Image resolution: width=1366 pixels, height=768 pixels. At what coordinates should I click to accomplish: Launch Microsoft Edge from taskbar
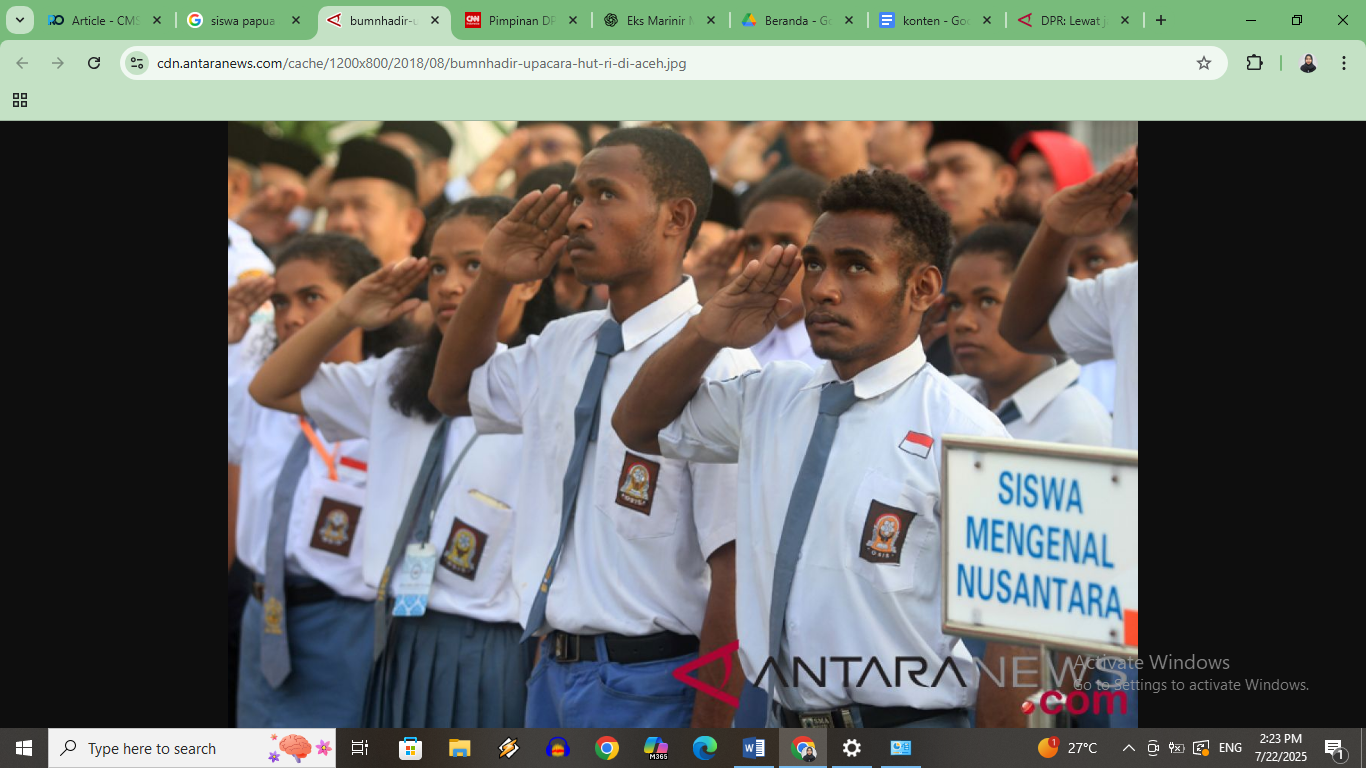tap(705, 748)
